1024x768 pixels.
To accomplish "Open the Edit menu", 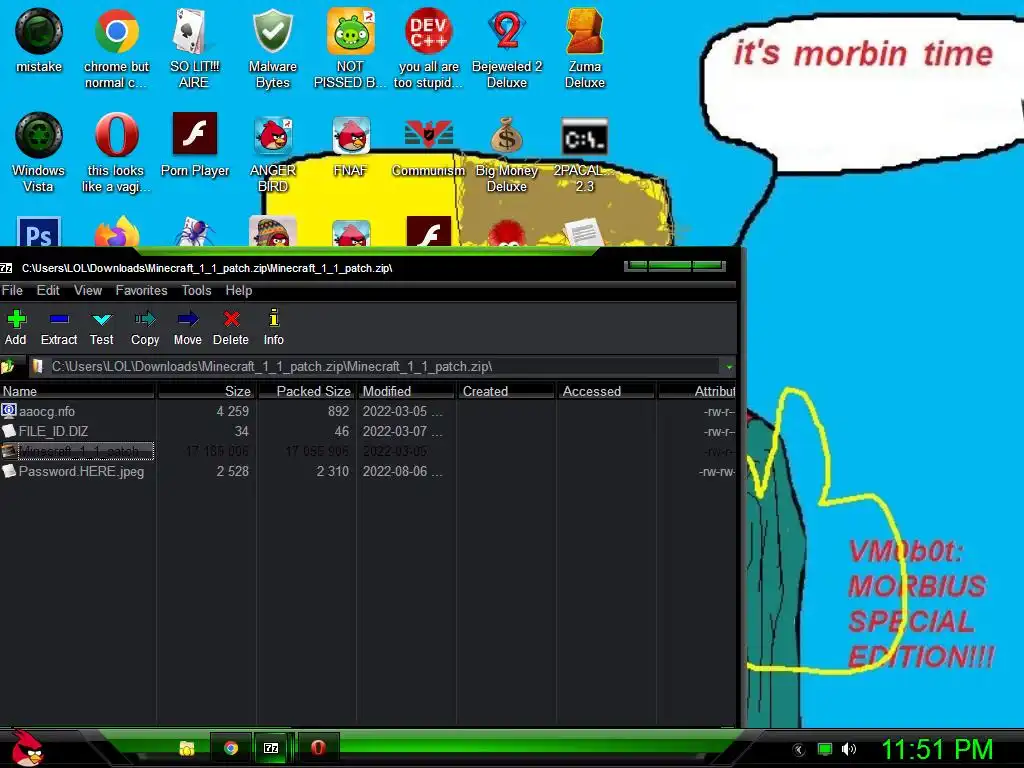I will pyautogui.click(x=48, y=291).
